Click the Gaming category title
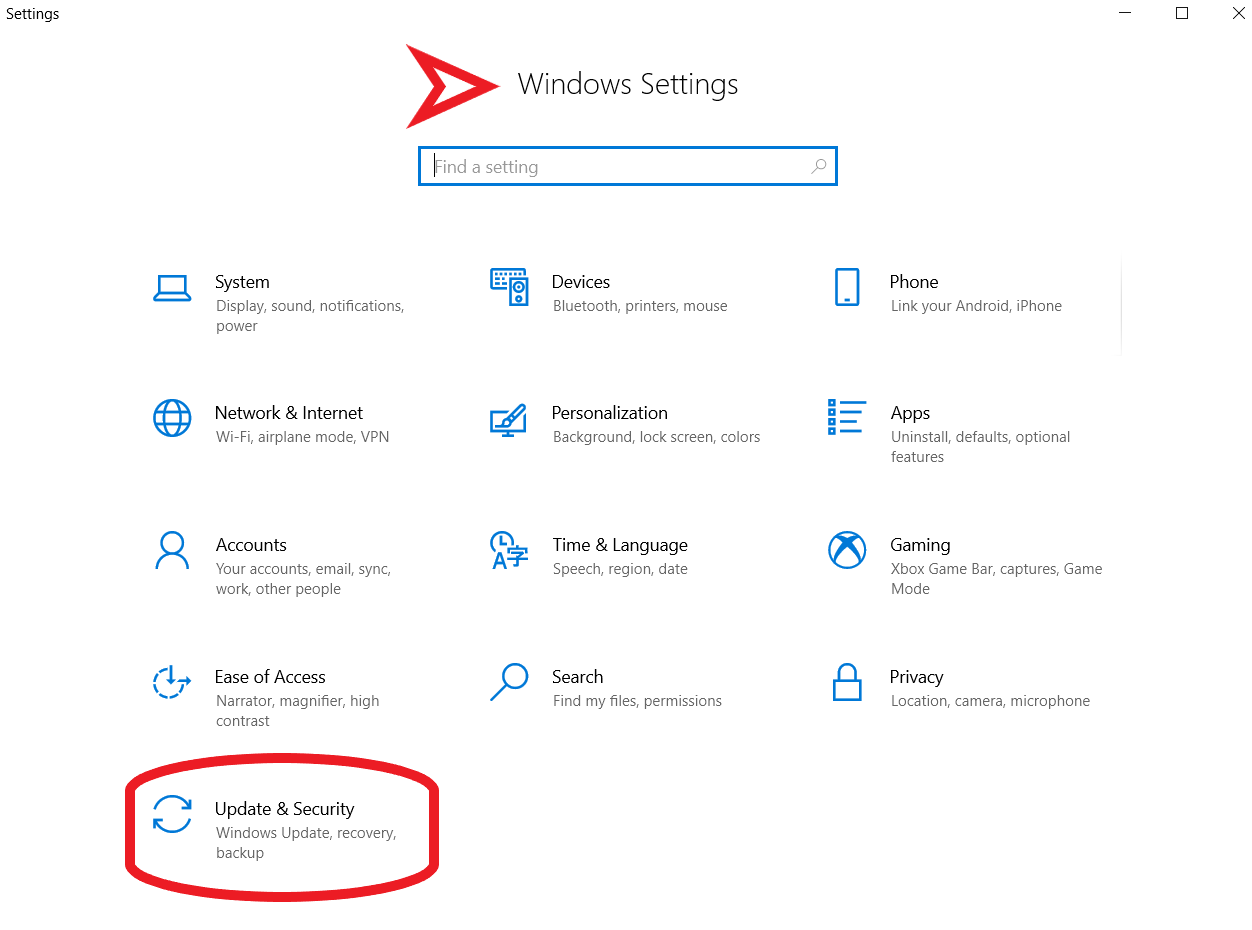The image size is (1252, 930). point(920,545)
